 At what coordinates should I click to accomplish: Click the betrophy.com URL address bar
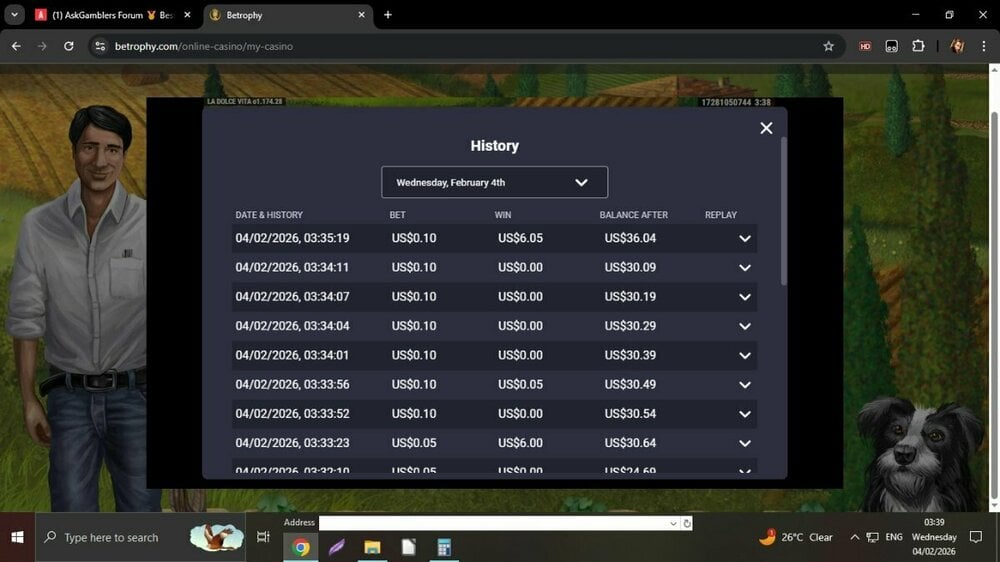(x=400, y=46)
